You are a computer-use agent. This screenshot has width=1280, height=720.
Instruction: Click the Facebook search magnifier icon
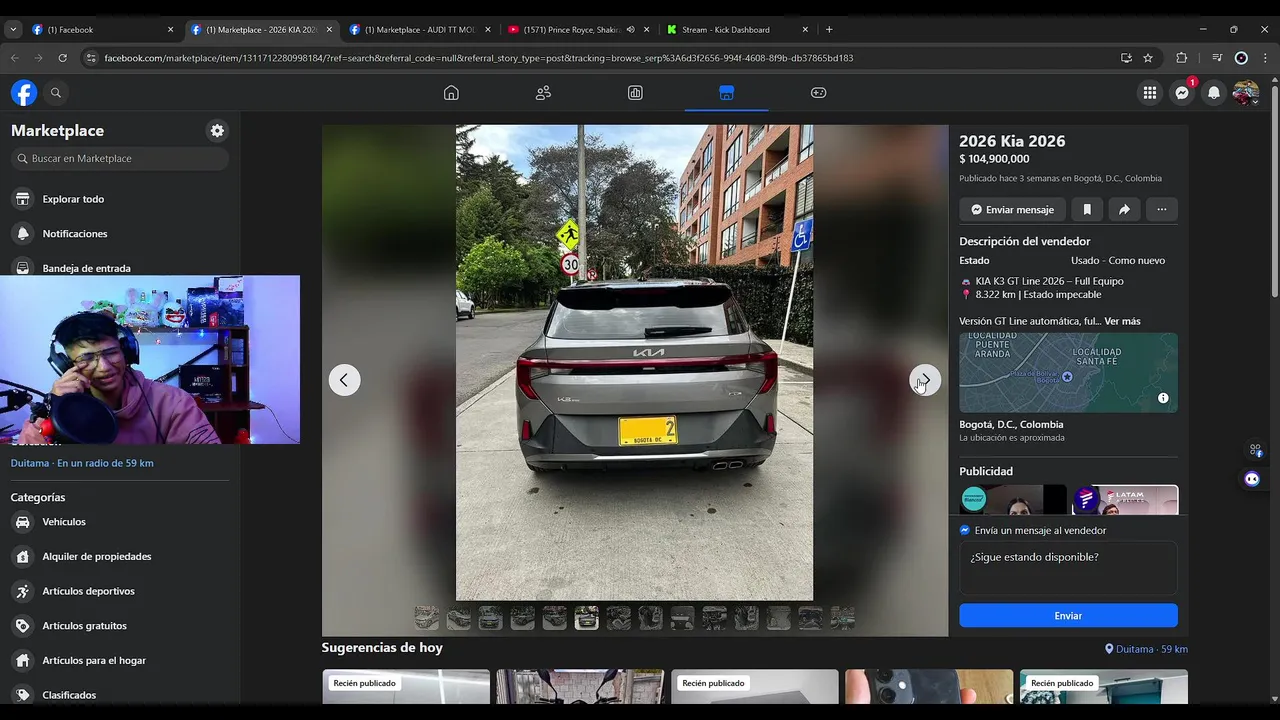pyautogui.click(x=56, y=93)
